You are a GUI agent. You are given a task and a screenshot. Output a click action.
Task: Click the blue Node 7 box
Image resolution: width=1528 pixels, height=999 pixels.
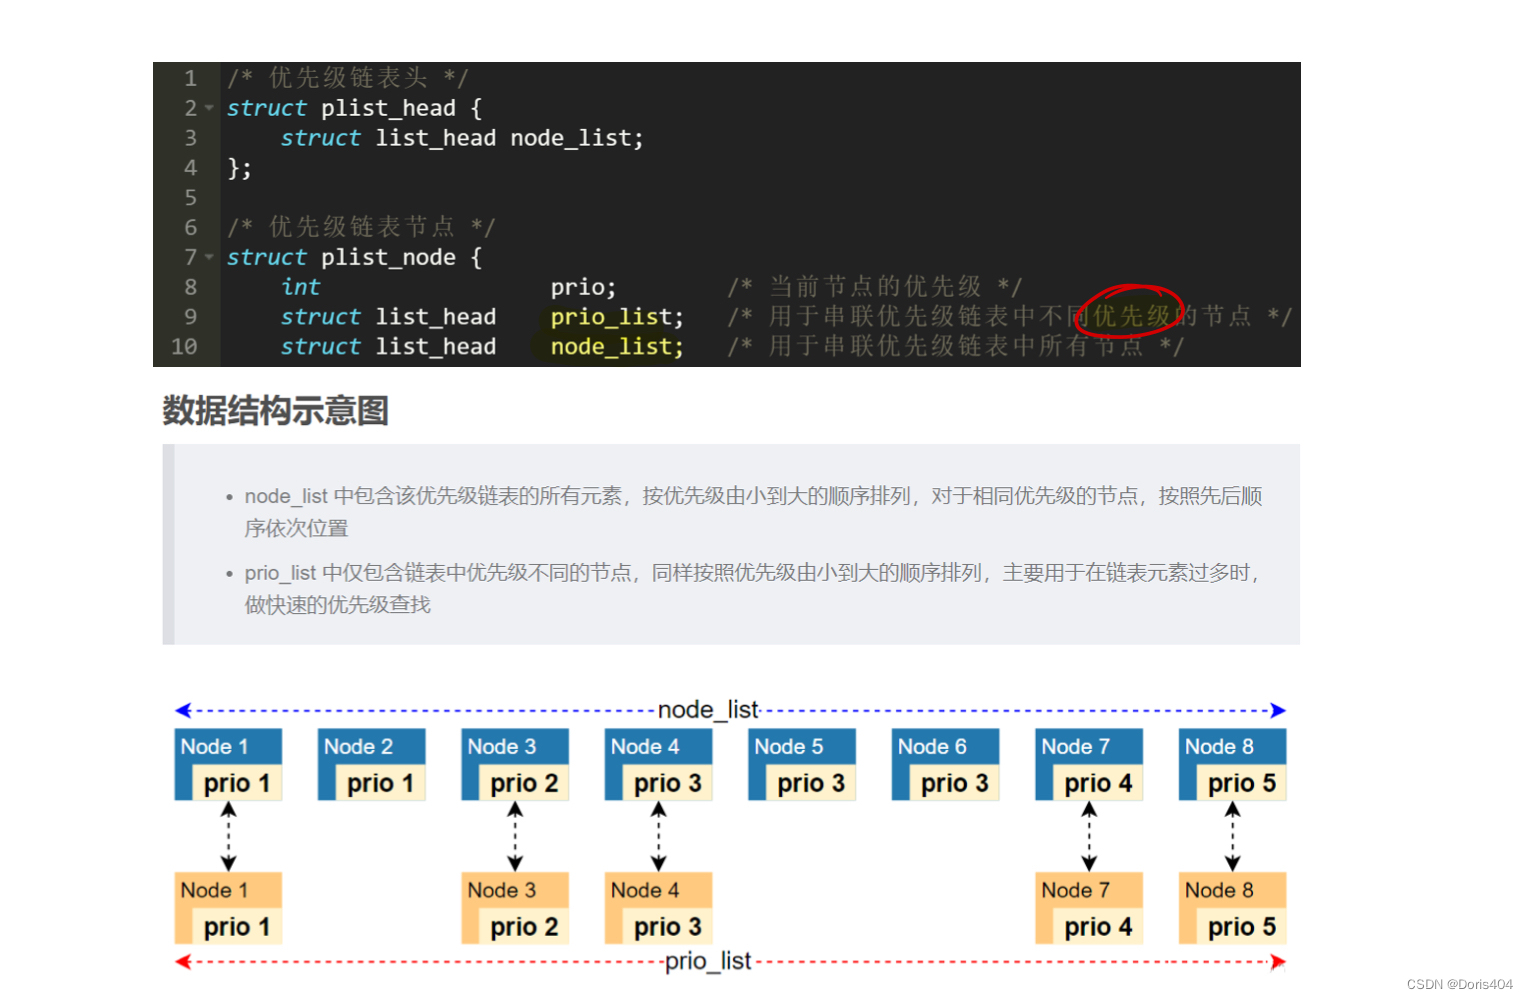tap(1089, 765)
